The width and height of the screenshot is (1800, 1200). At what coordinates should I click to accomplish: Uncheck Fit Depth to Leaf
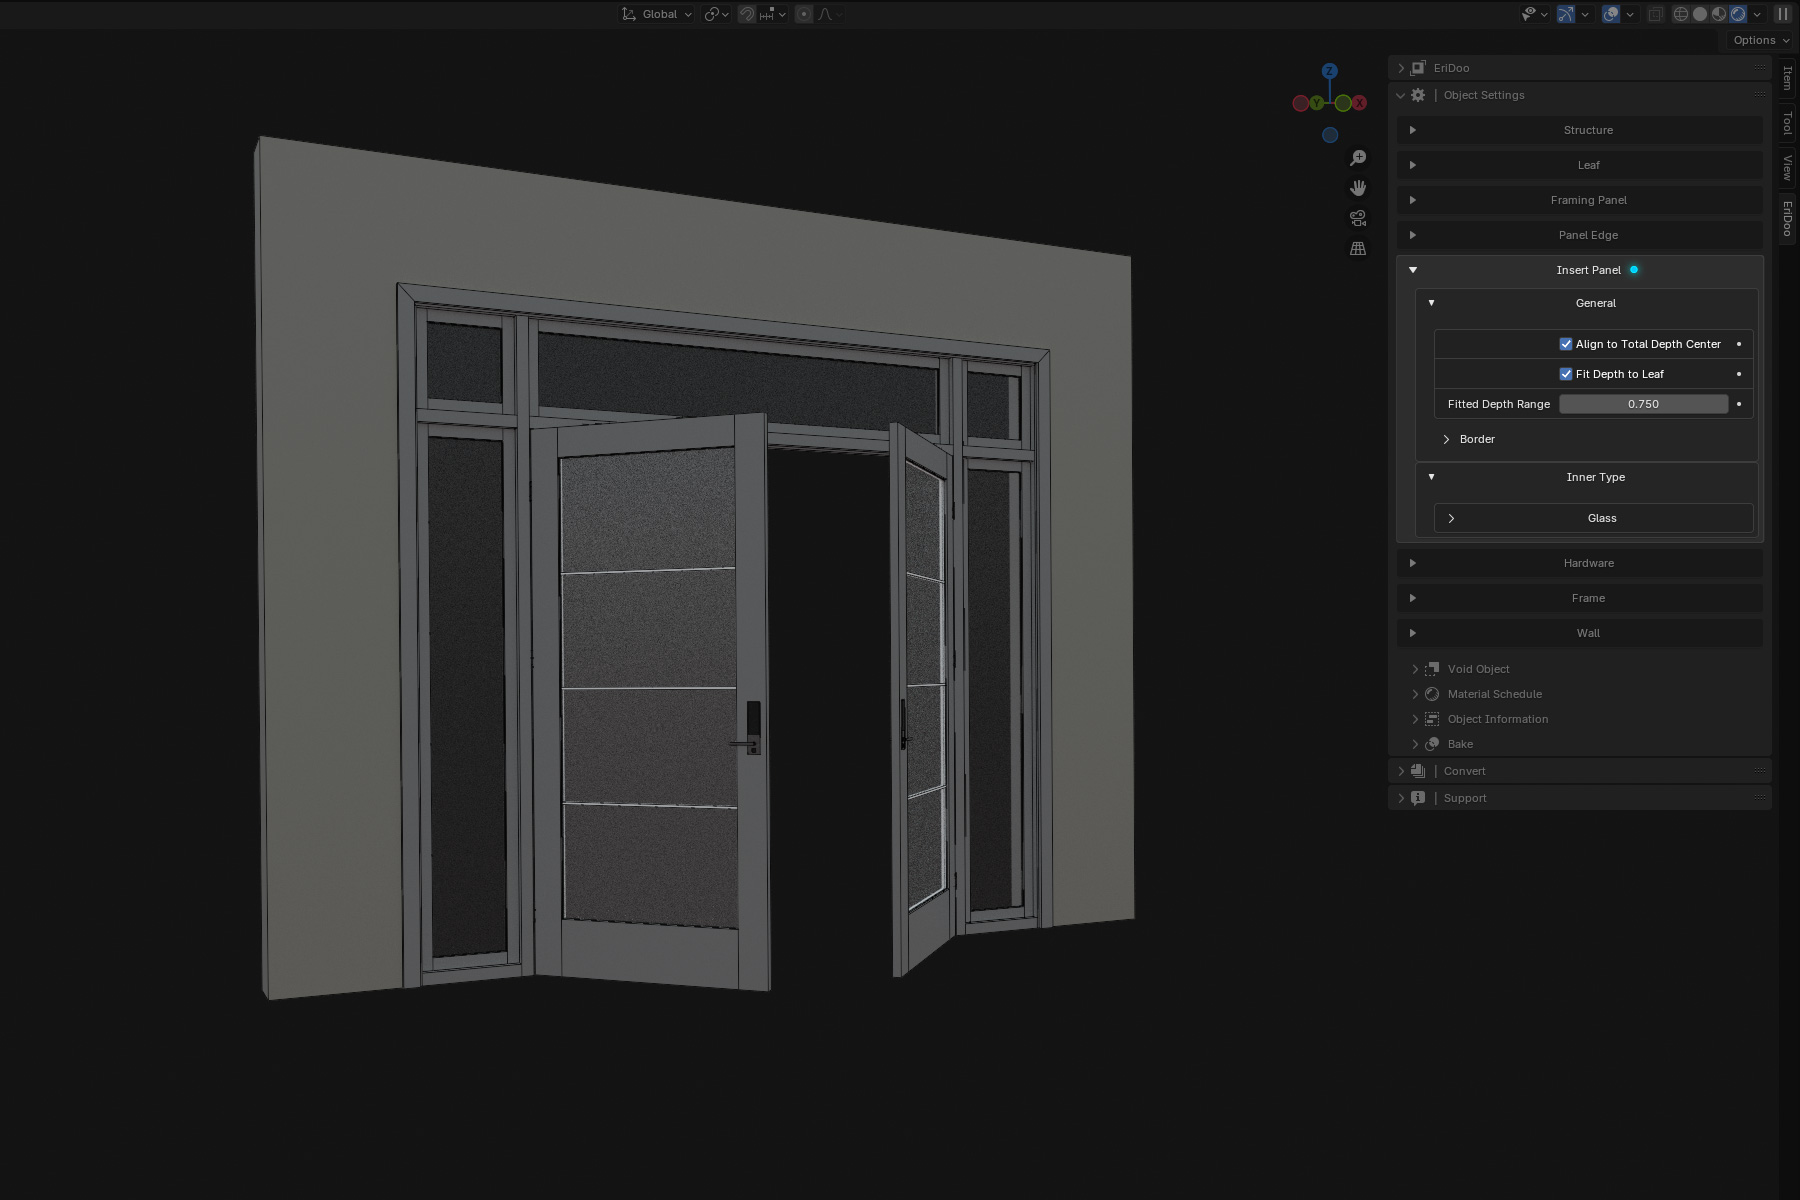coord(1566,374)
